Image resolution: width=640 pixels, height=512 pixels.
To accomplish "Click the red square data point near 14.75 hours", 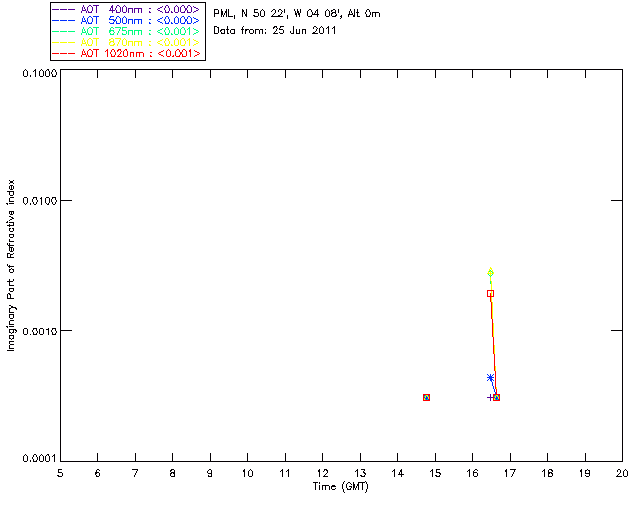I will [x=427, y=397].
